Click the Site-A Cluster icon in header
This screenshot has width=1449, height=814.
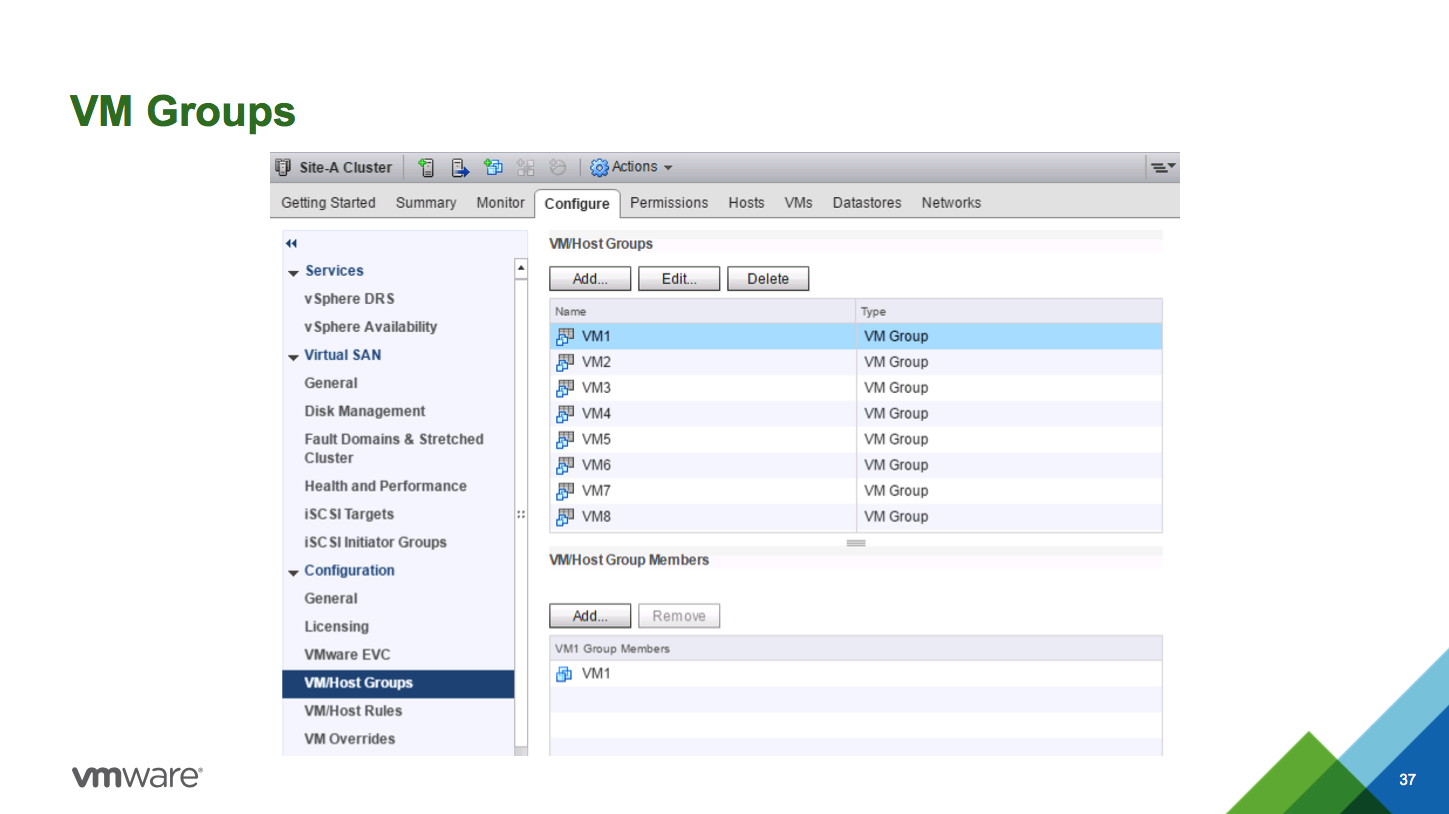click(x=283, y=168)
